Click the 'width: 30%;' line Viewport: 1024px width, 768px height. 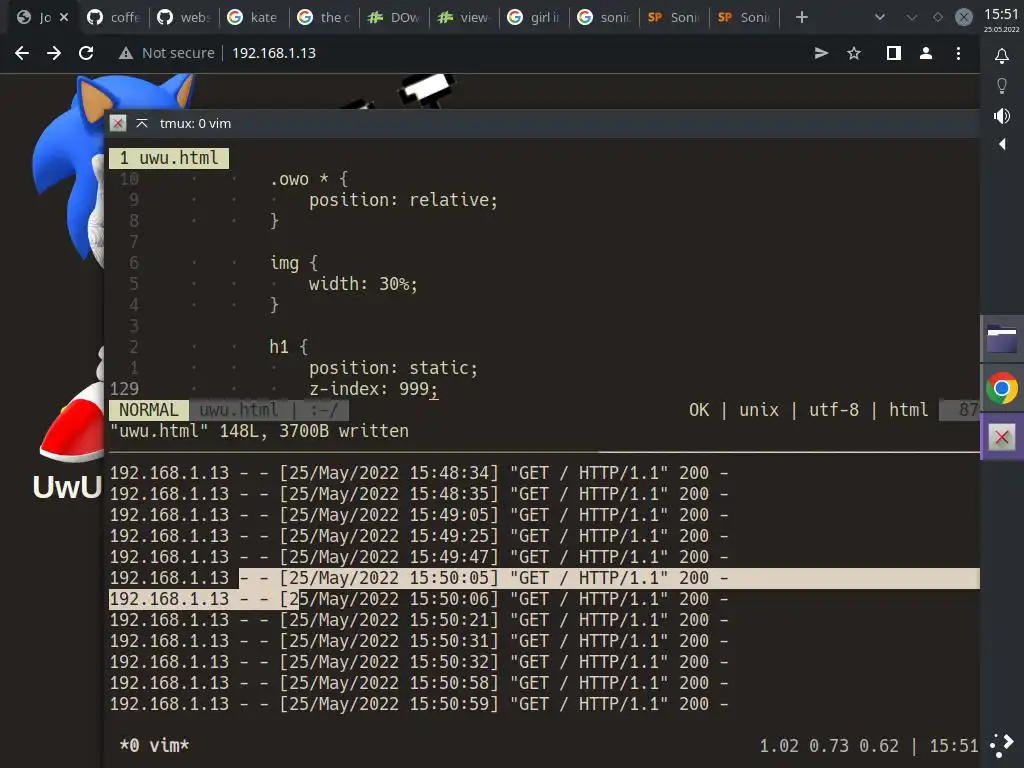click(x=363, y=284)
